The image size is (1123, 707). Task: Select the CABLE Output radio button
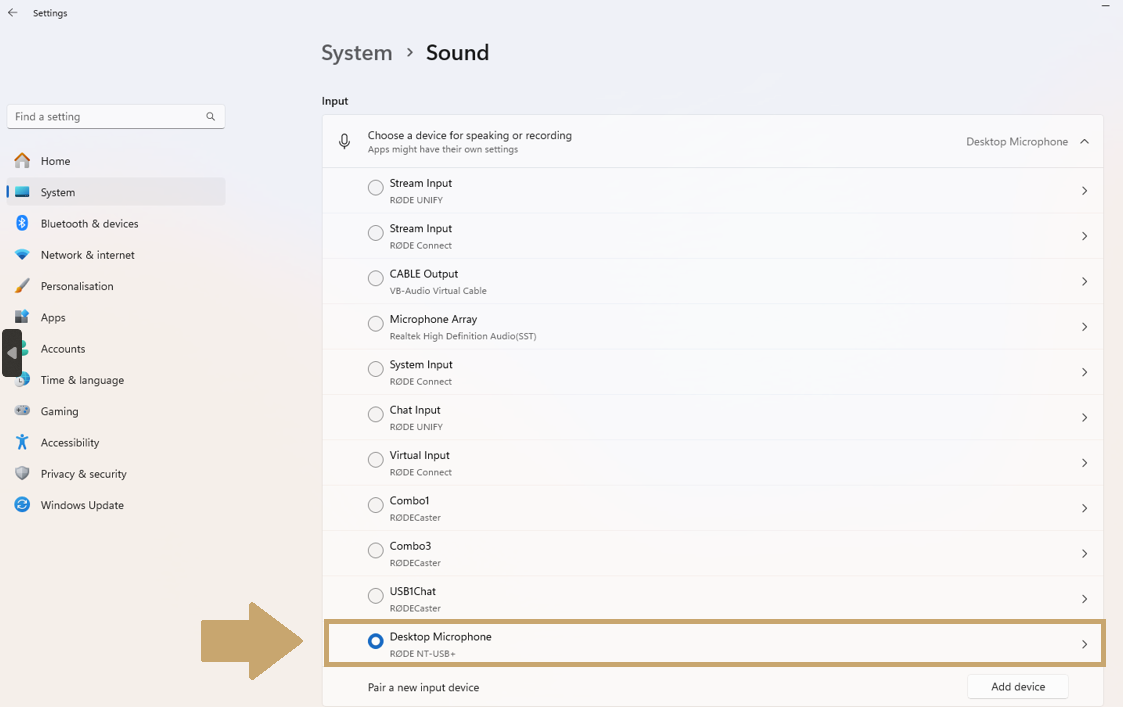click(x=375, y=278)
